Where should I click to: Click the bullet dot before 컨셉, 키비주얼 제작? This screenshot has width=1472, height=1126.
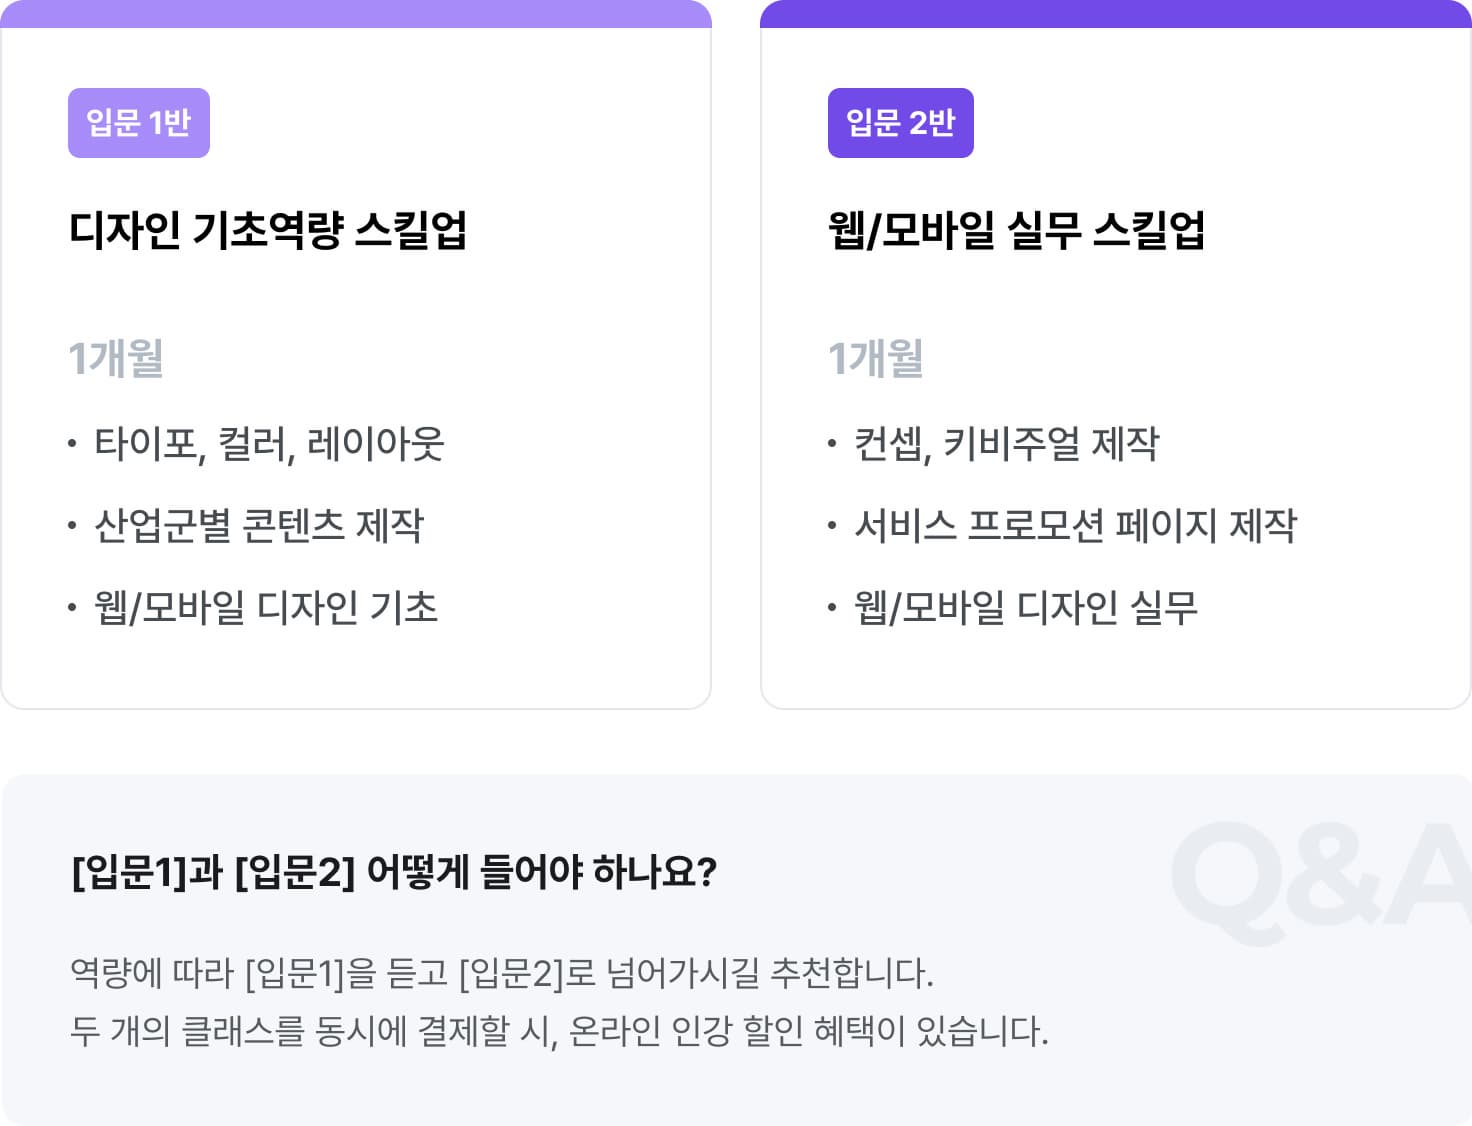(x=832, y=443)
